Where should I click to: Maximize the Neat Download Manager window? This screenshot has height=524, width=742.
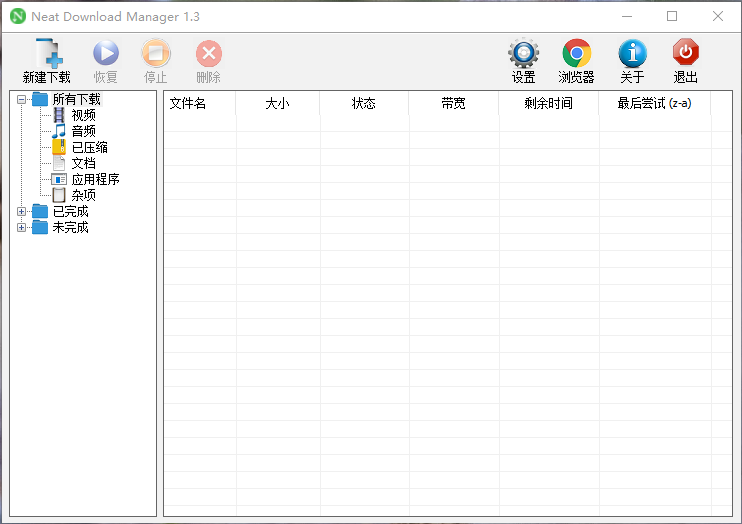tap(672, 16)
